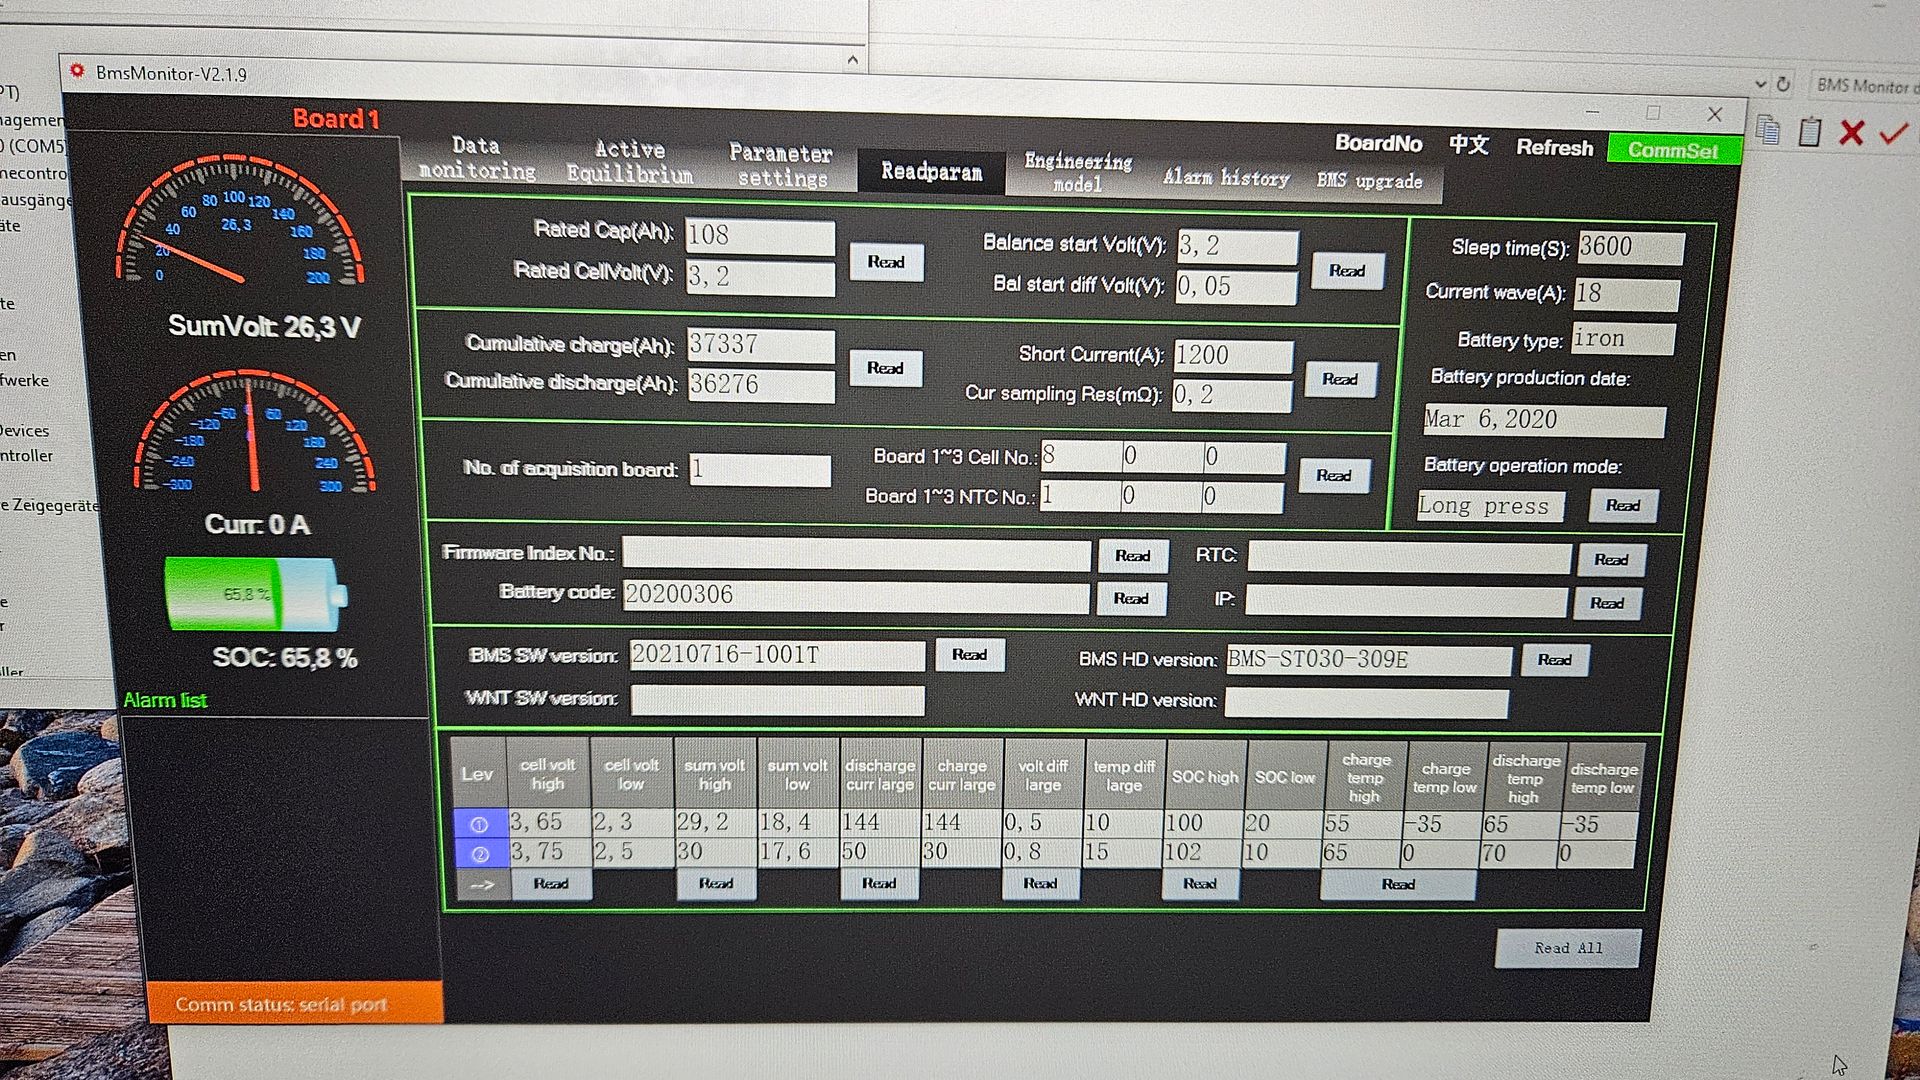1920x1080 pixels.
Task: Expand the address bar history dropdown chevron
Action: tap(1760, 85)
